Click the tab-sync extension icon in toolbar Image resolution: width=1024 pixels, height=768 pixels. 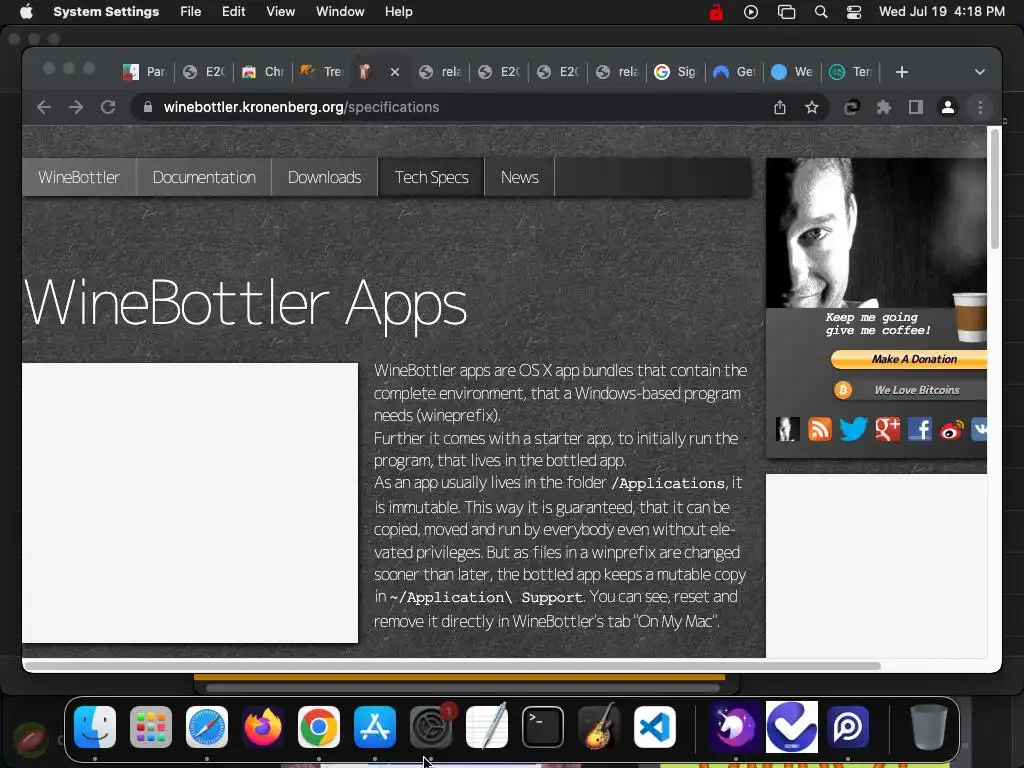tap(852, 107)
